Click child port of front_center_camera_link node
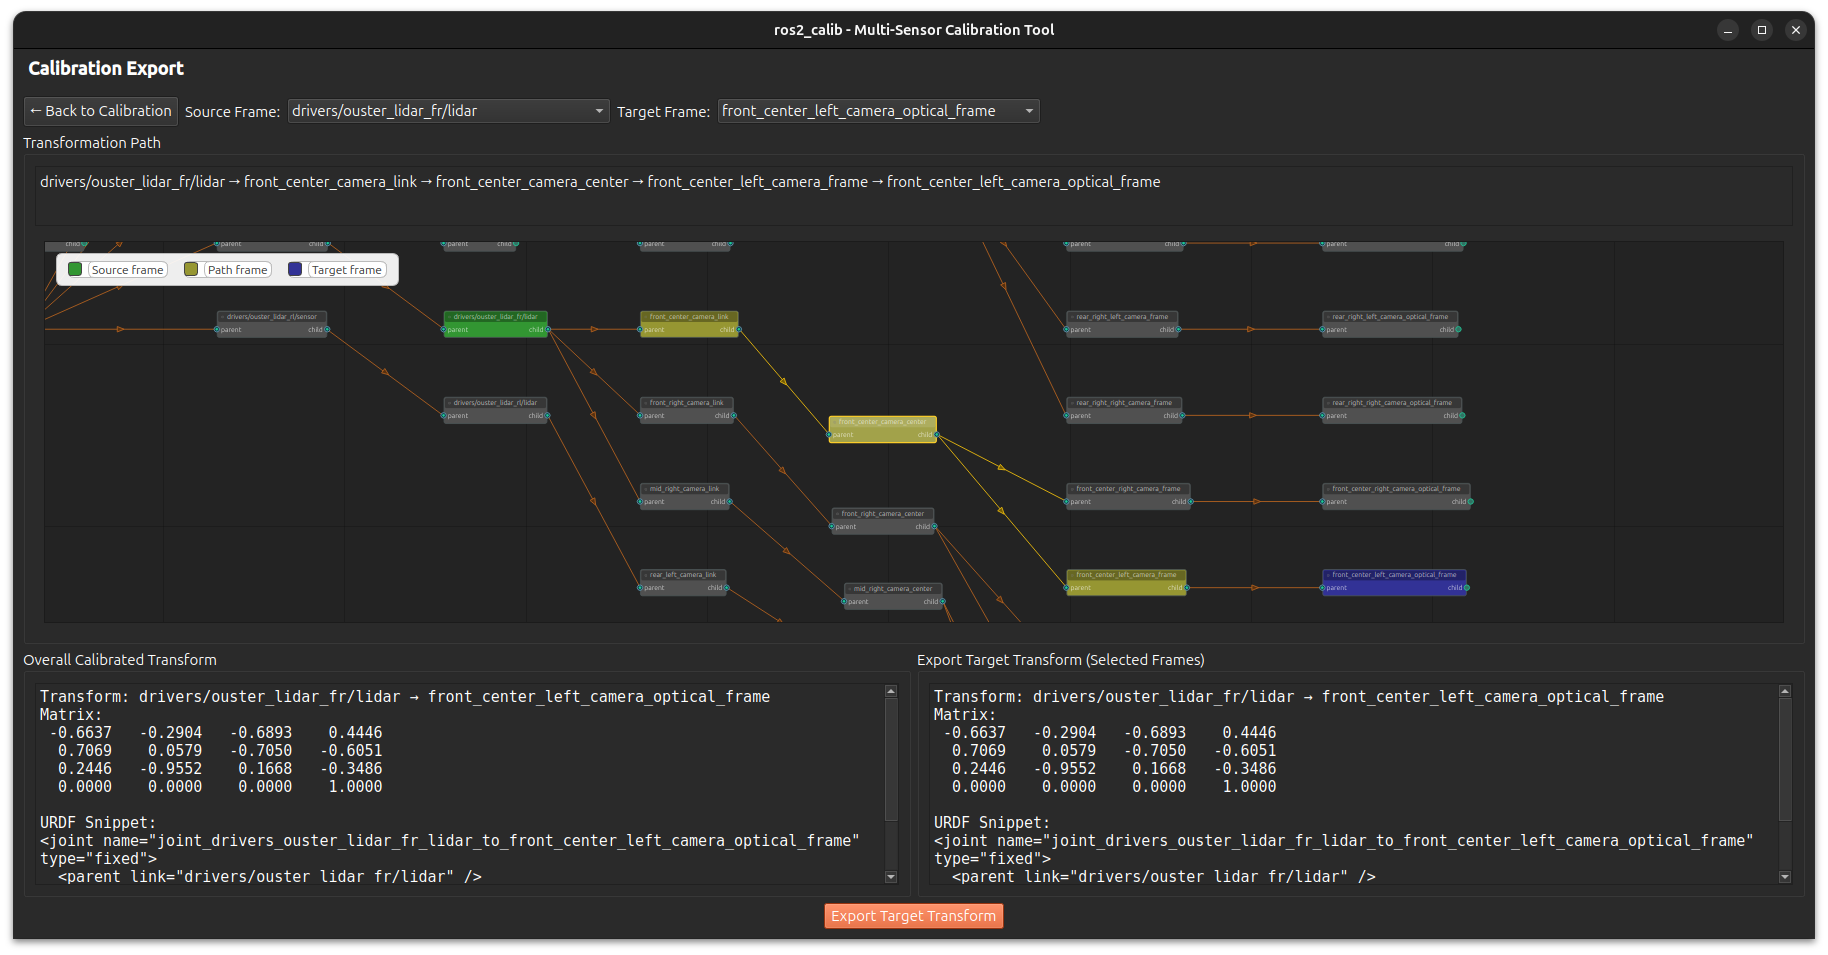 coord(738,329)
